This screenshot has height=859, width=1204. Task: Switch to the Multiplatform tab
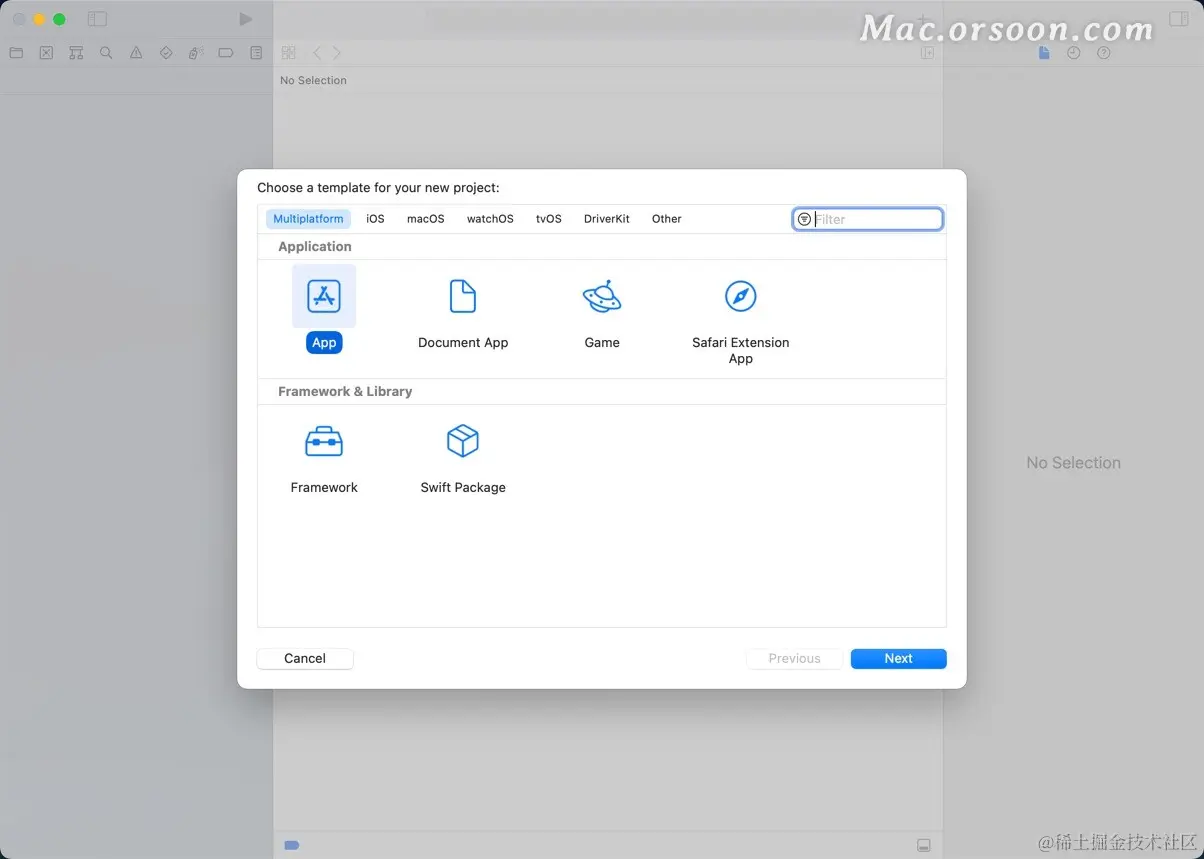(308, 219)
